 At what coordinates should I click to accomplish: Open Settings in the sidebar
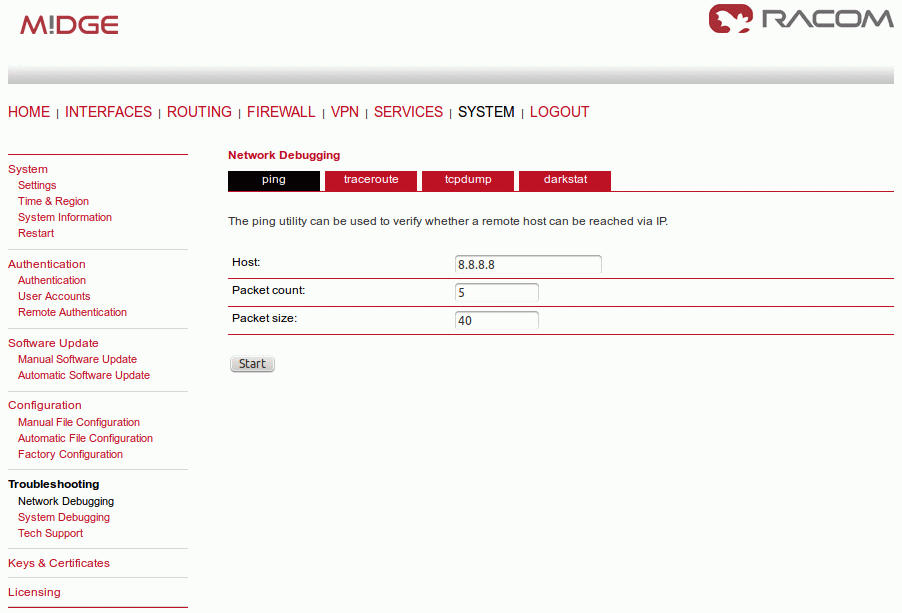point(37,185)
